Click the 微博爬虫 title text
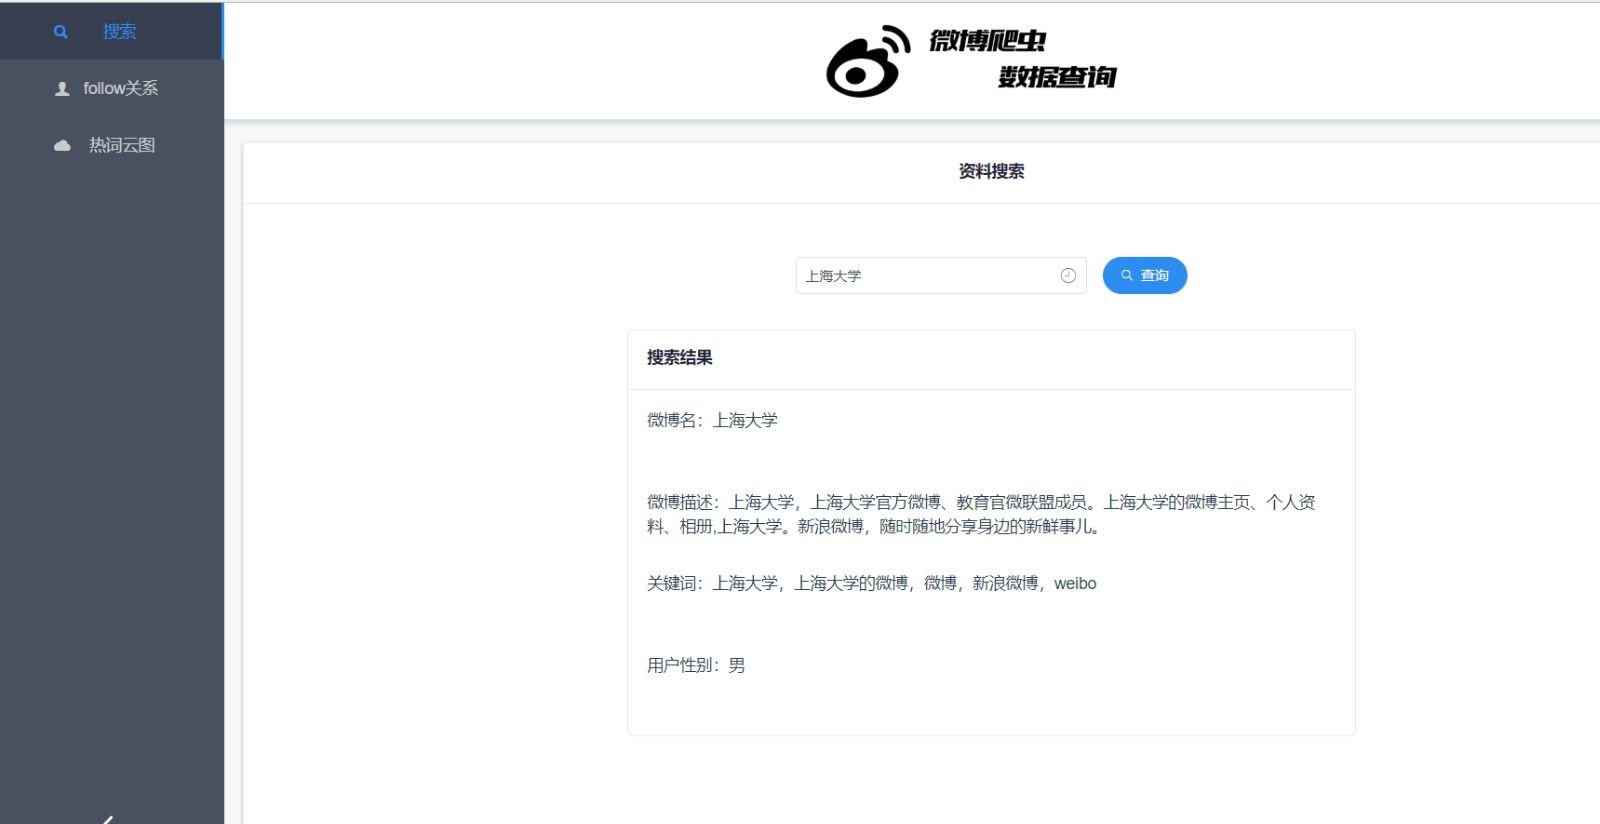 [987, 41]
